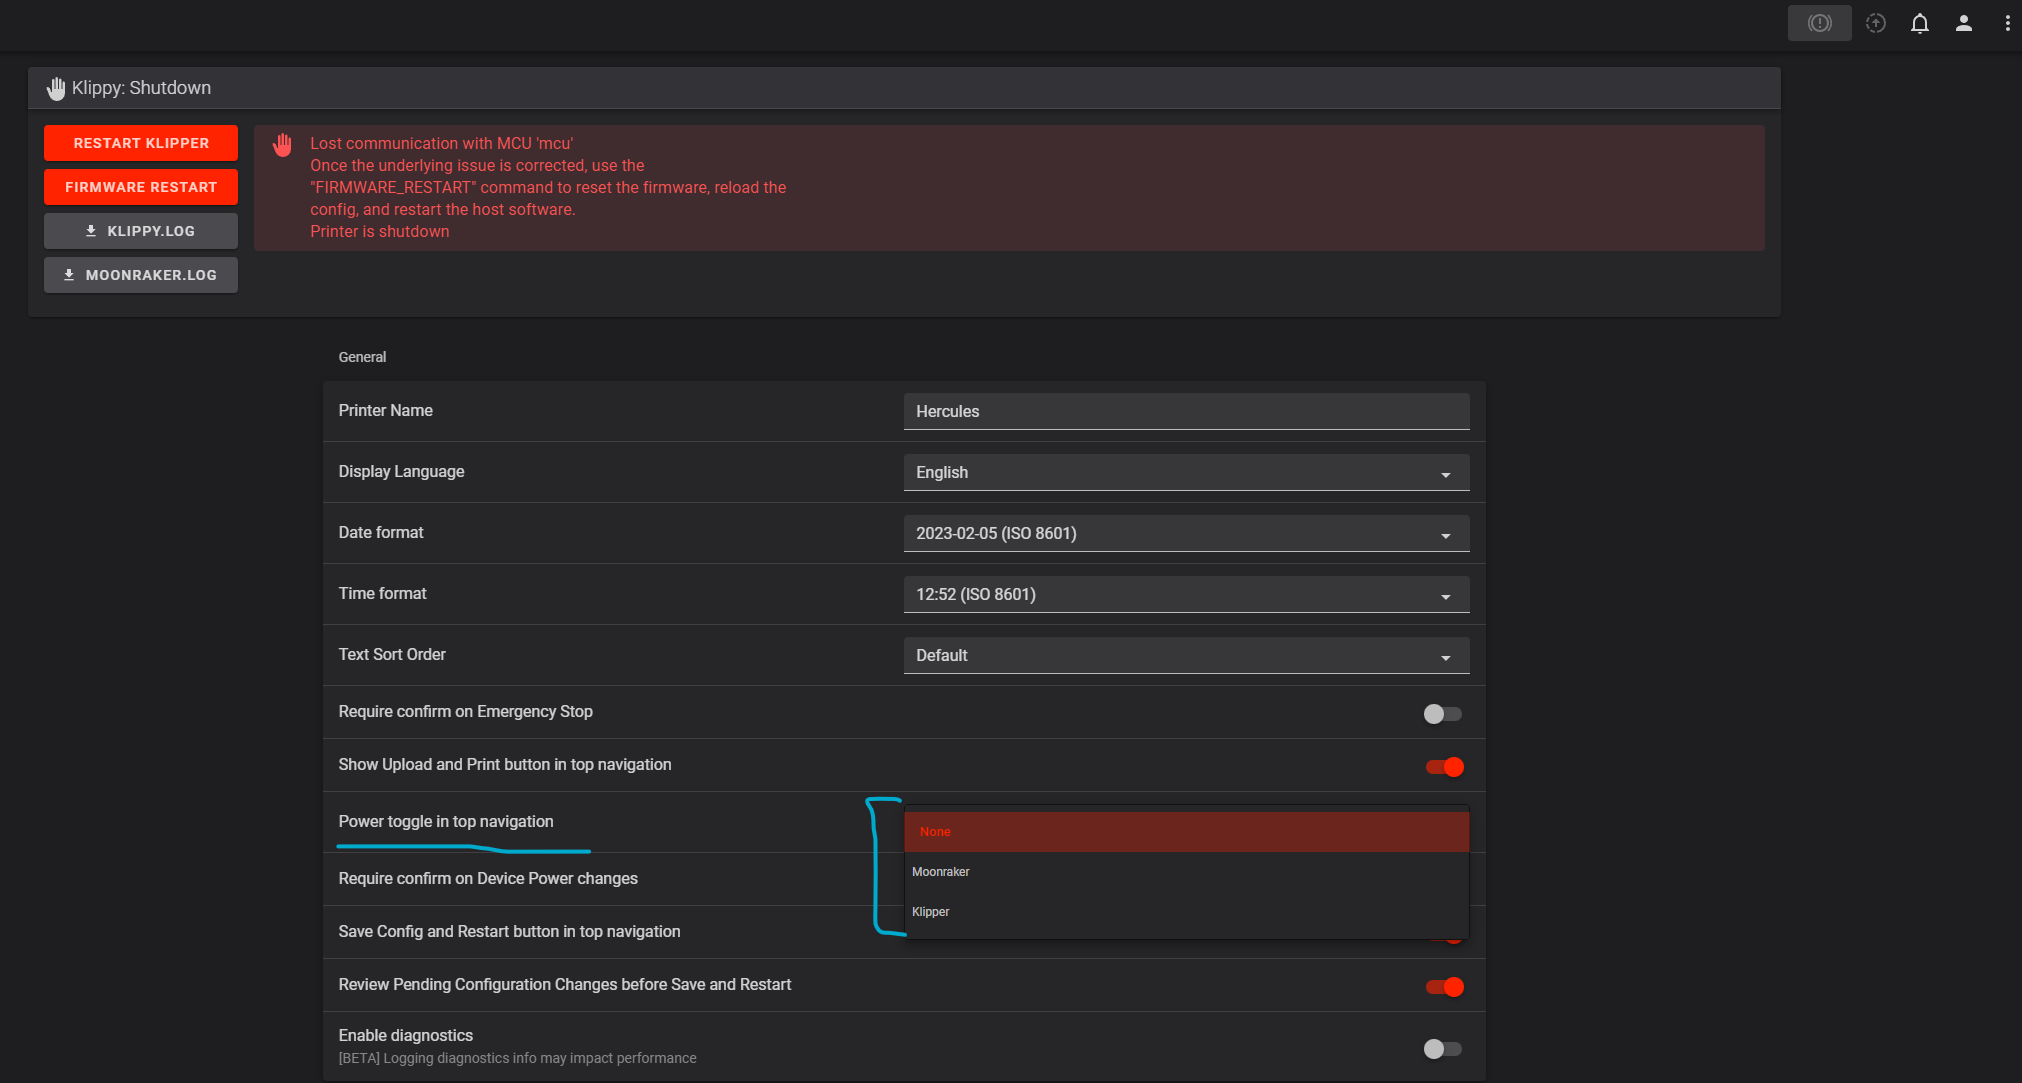Open the Date format dropdown
The image size is (2022, 1083).
click(1185, 534)
